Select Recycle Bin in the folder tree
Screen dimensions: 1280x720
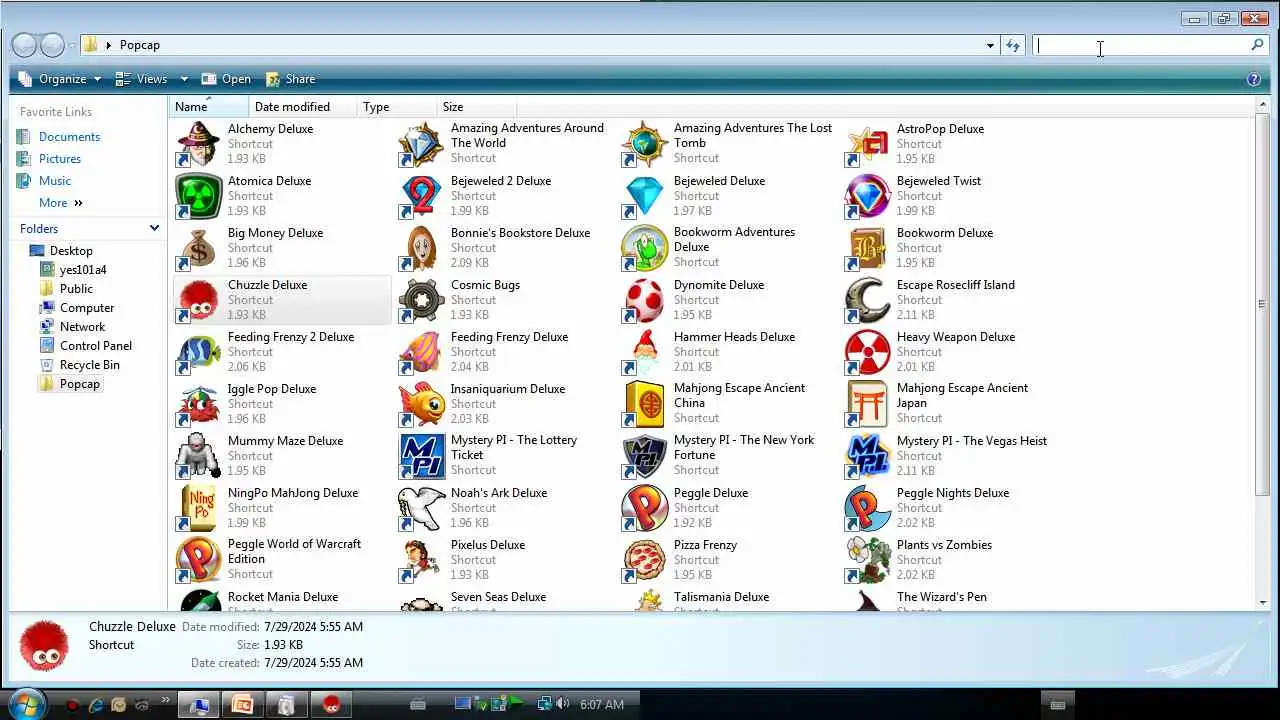[90, 365]
